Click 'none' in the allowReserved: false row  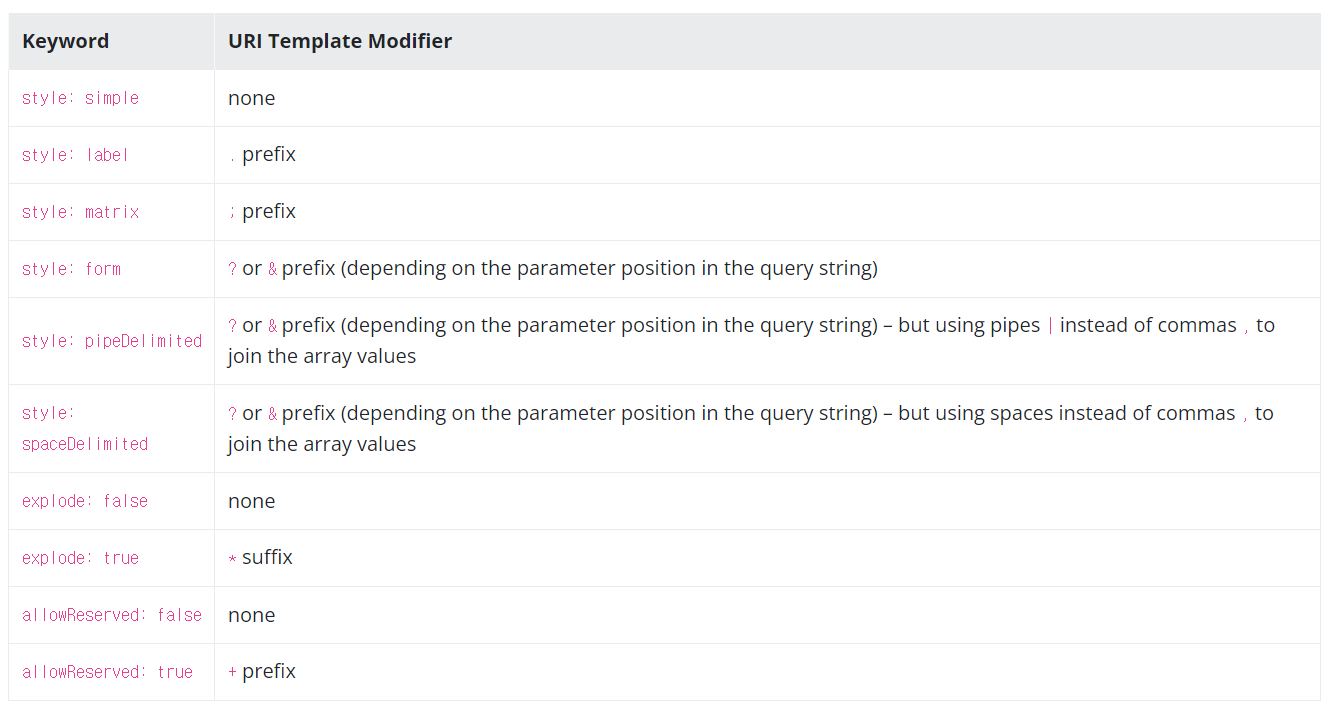click(251, 615)
